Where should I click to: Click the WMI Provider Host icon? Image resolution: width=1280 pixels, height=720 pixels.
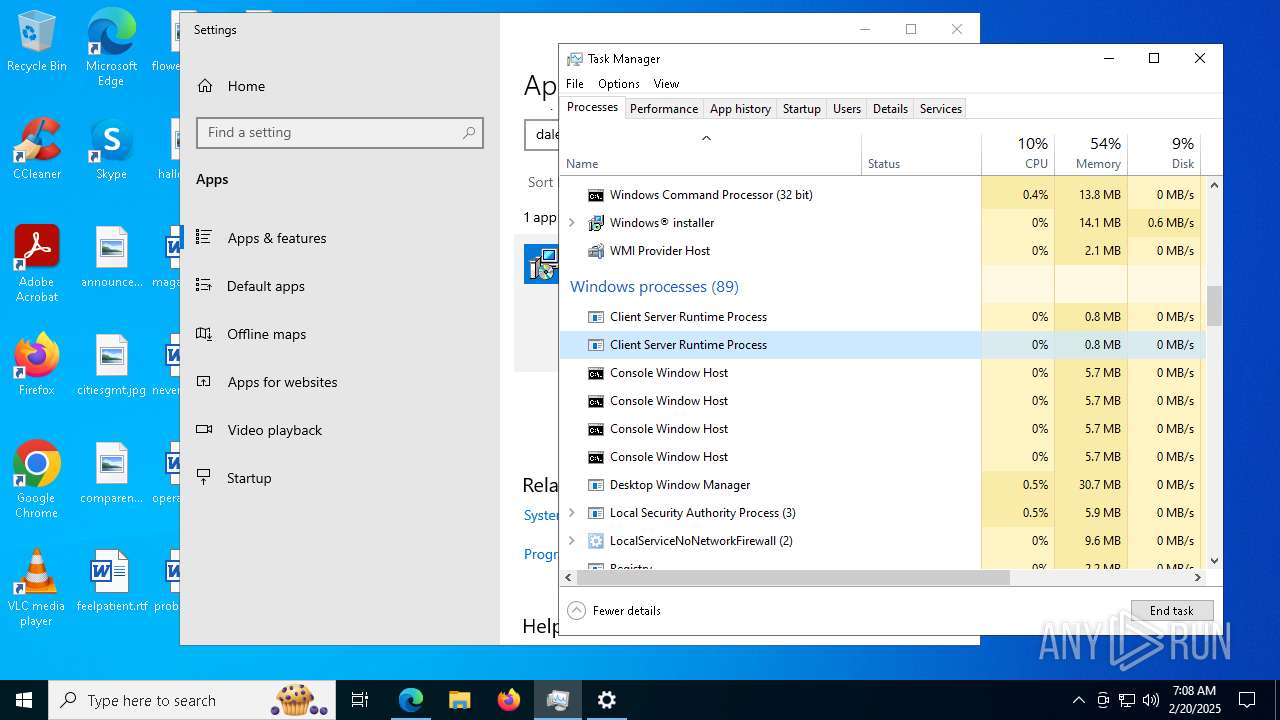click(596, 251)
